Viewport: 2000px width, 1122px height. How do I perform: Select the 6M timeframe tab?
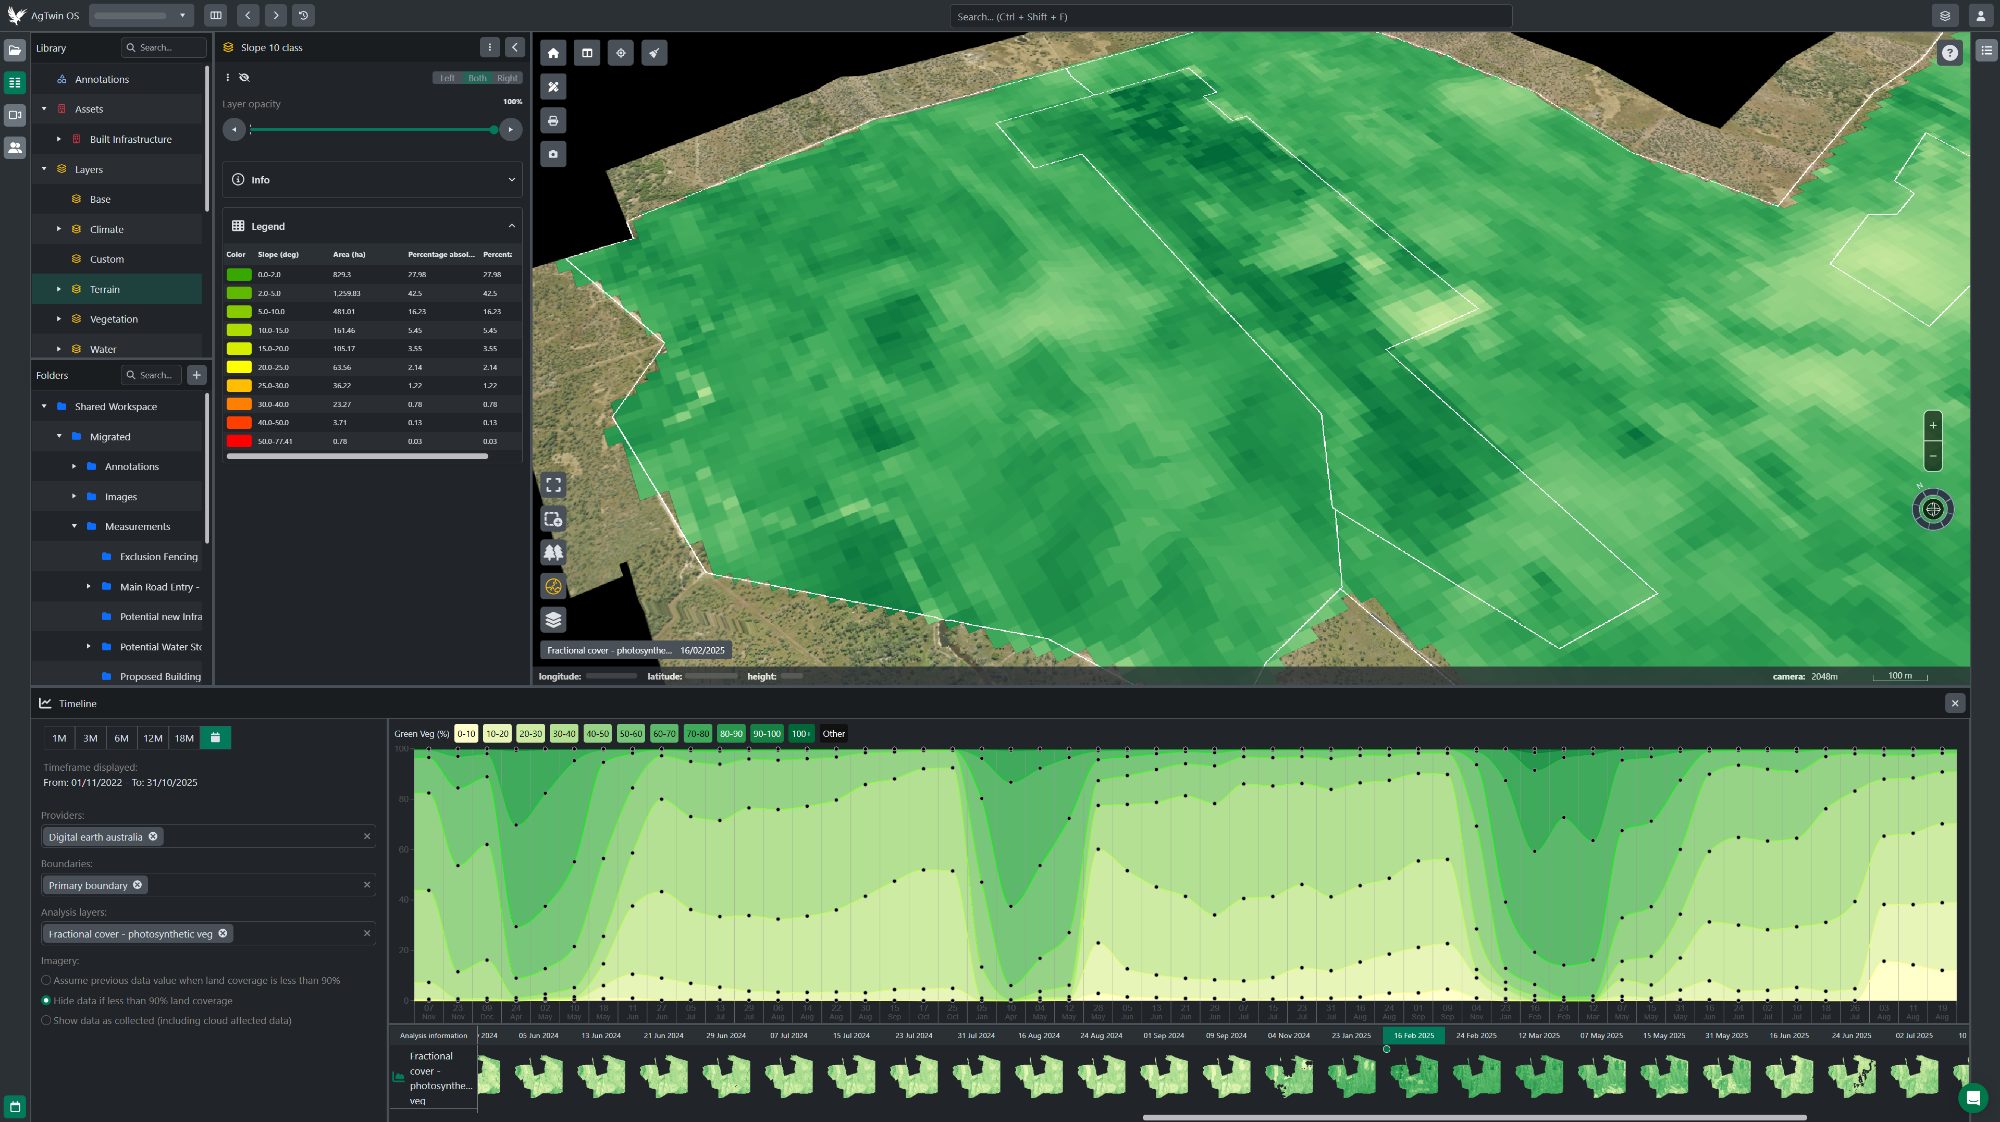(121, 738)
